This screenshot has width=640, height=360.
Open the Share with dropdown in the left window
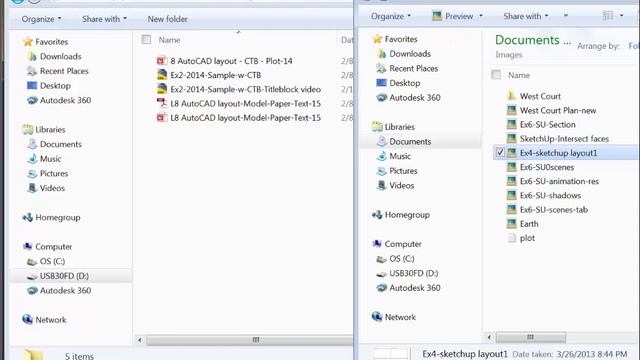tap(104, 19)
